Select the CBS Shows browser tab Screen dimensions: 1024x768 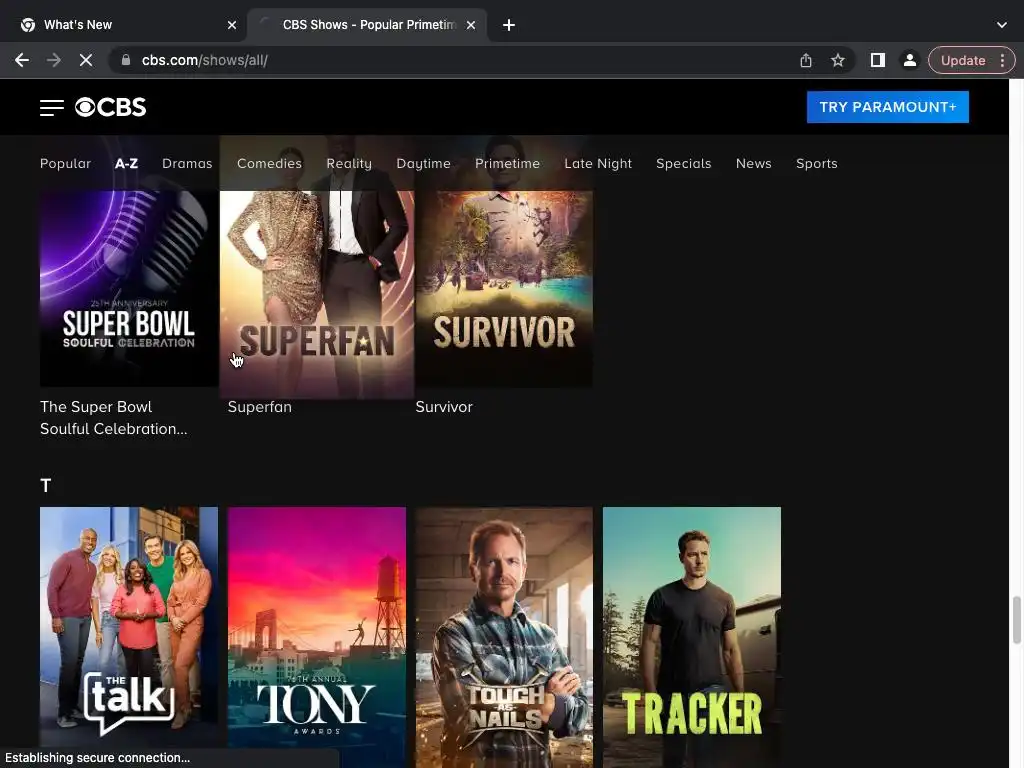(x=367, y=25)
